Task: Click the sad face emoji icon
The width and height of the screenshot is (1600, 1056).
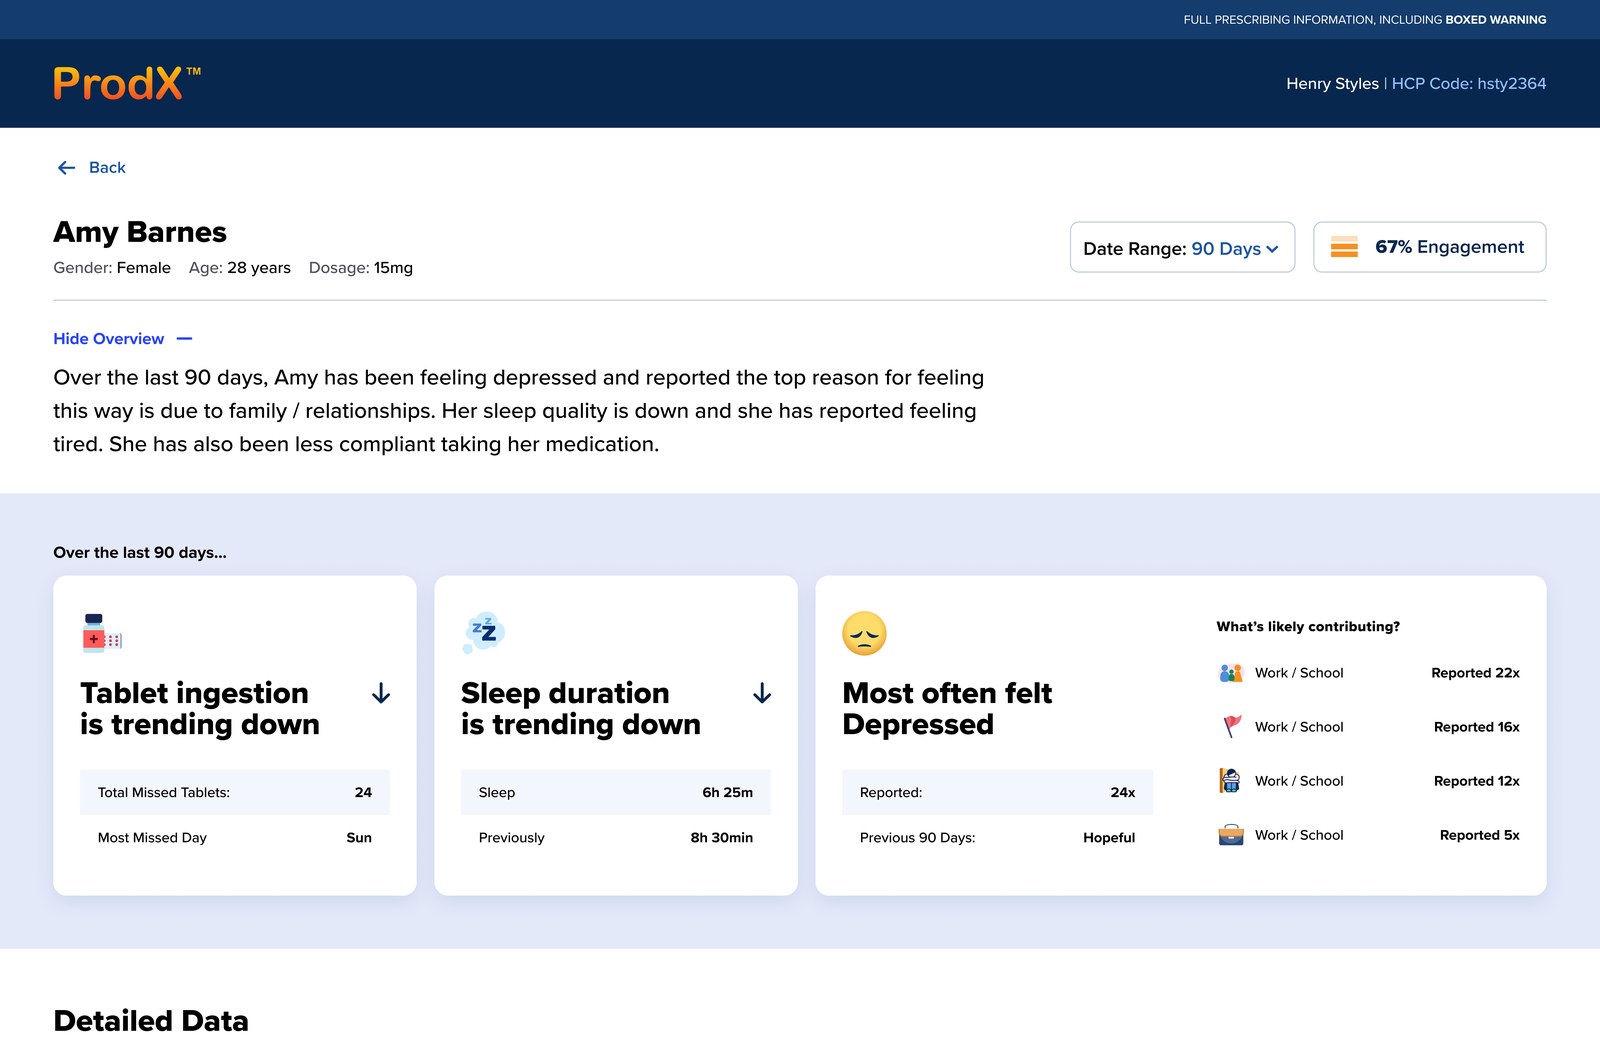Action: click(x=865, y=633)
